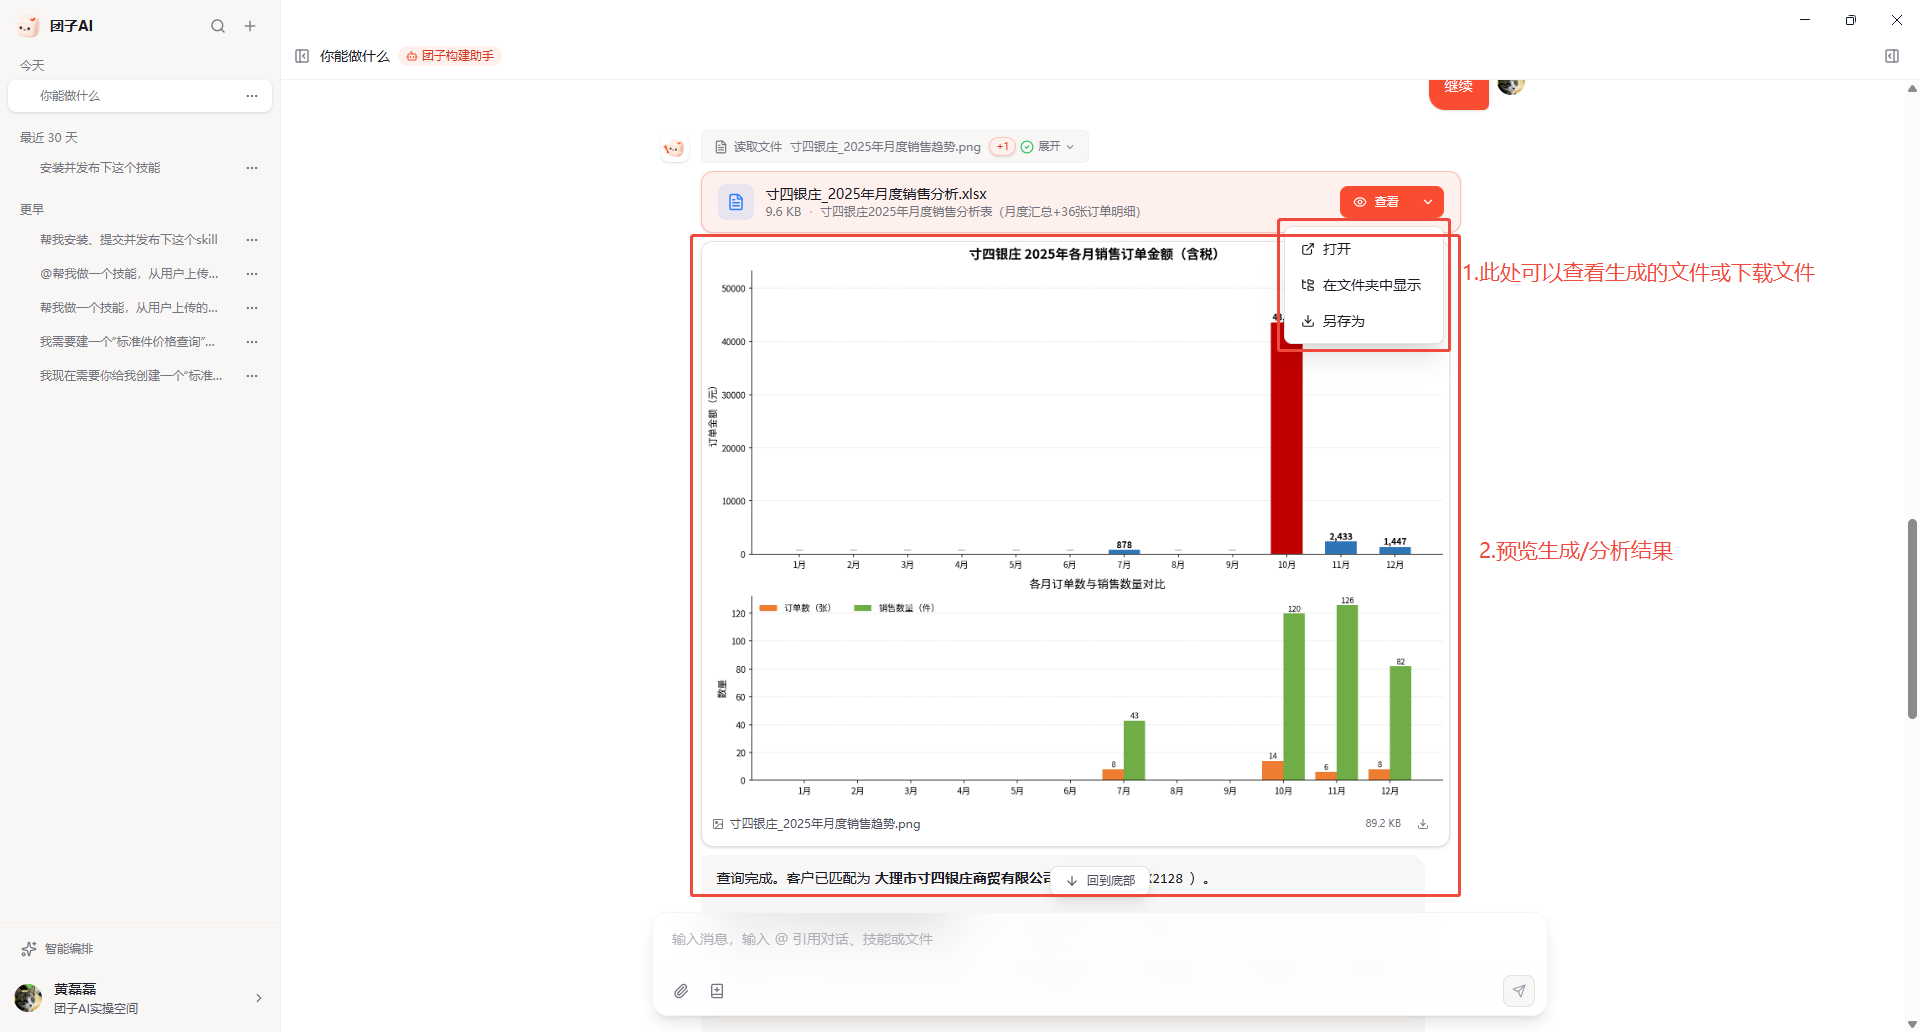Screen dimensions: 1920x1032
Task: Click the search icon in sidebar
Action: coord(217,26)
